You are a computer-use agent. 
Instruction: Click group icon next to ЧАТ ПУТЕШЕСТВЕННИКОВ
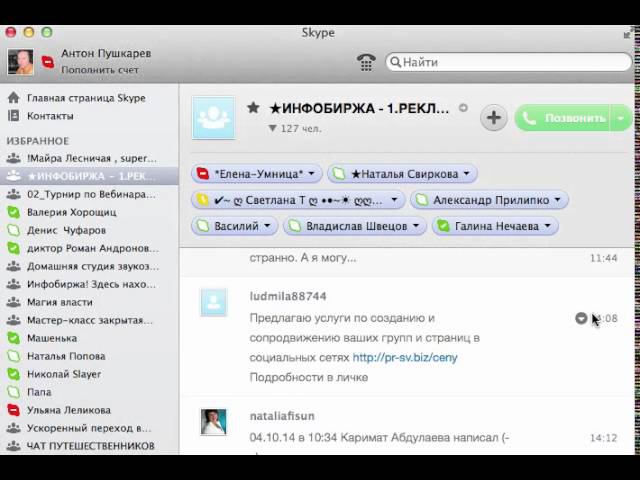(x=13, y=445)
